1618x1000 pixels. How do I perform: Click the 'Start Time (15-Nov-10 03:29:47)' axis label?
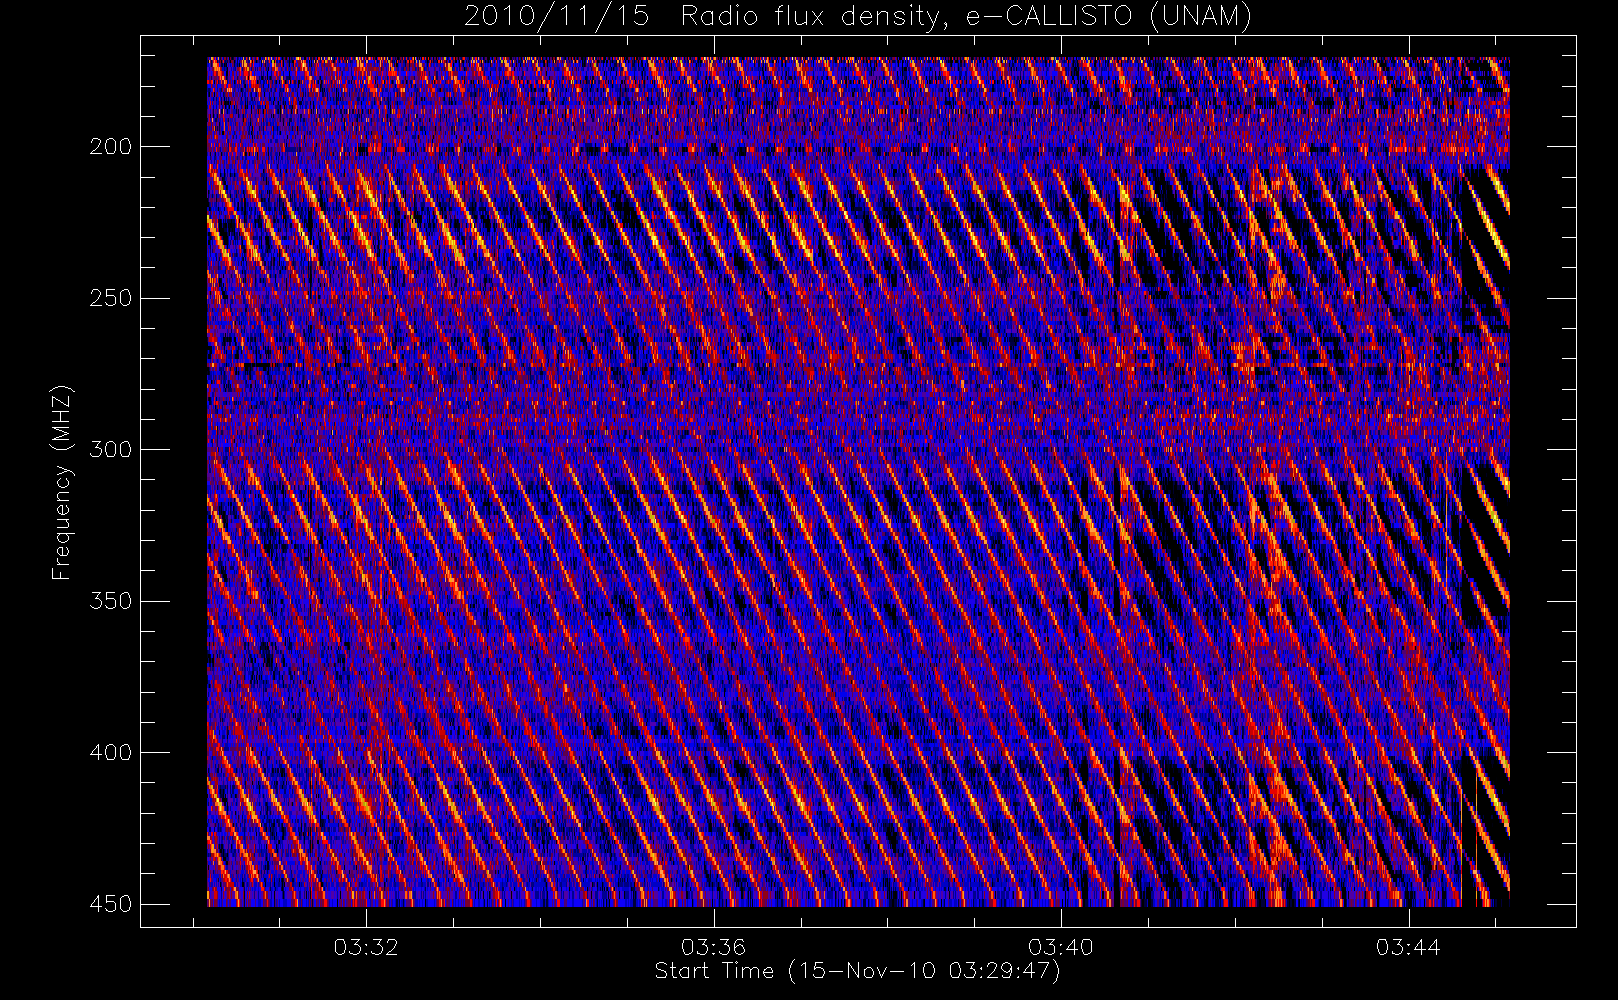click(857, 971)
